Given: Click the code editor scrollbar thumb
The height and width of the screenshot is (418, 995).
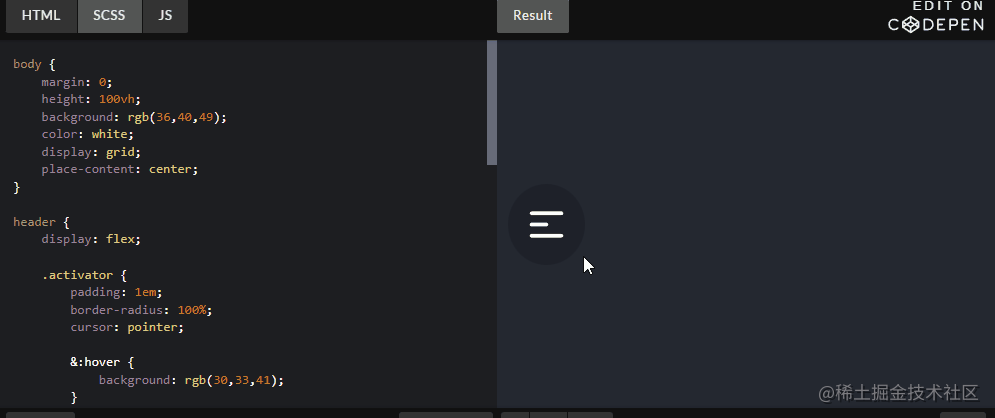Looking at the screenshot, I should (492, 103).
